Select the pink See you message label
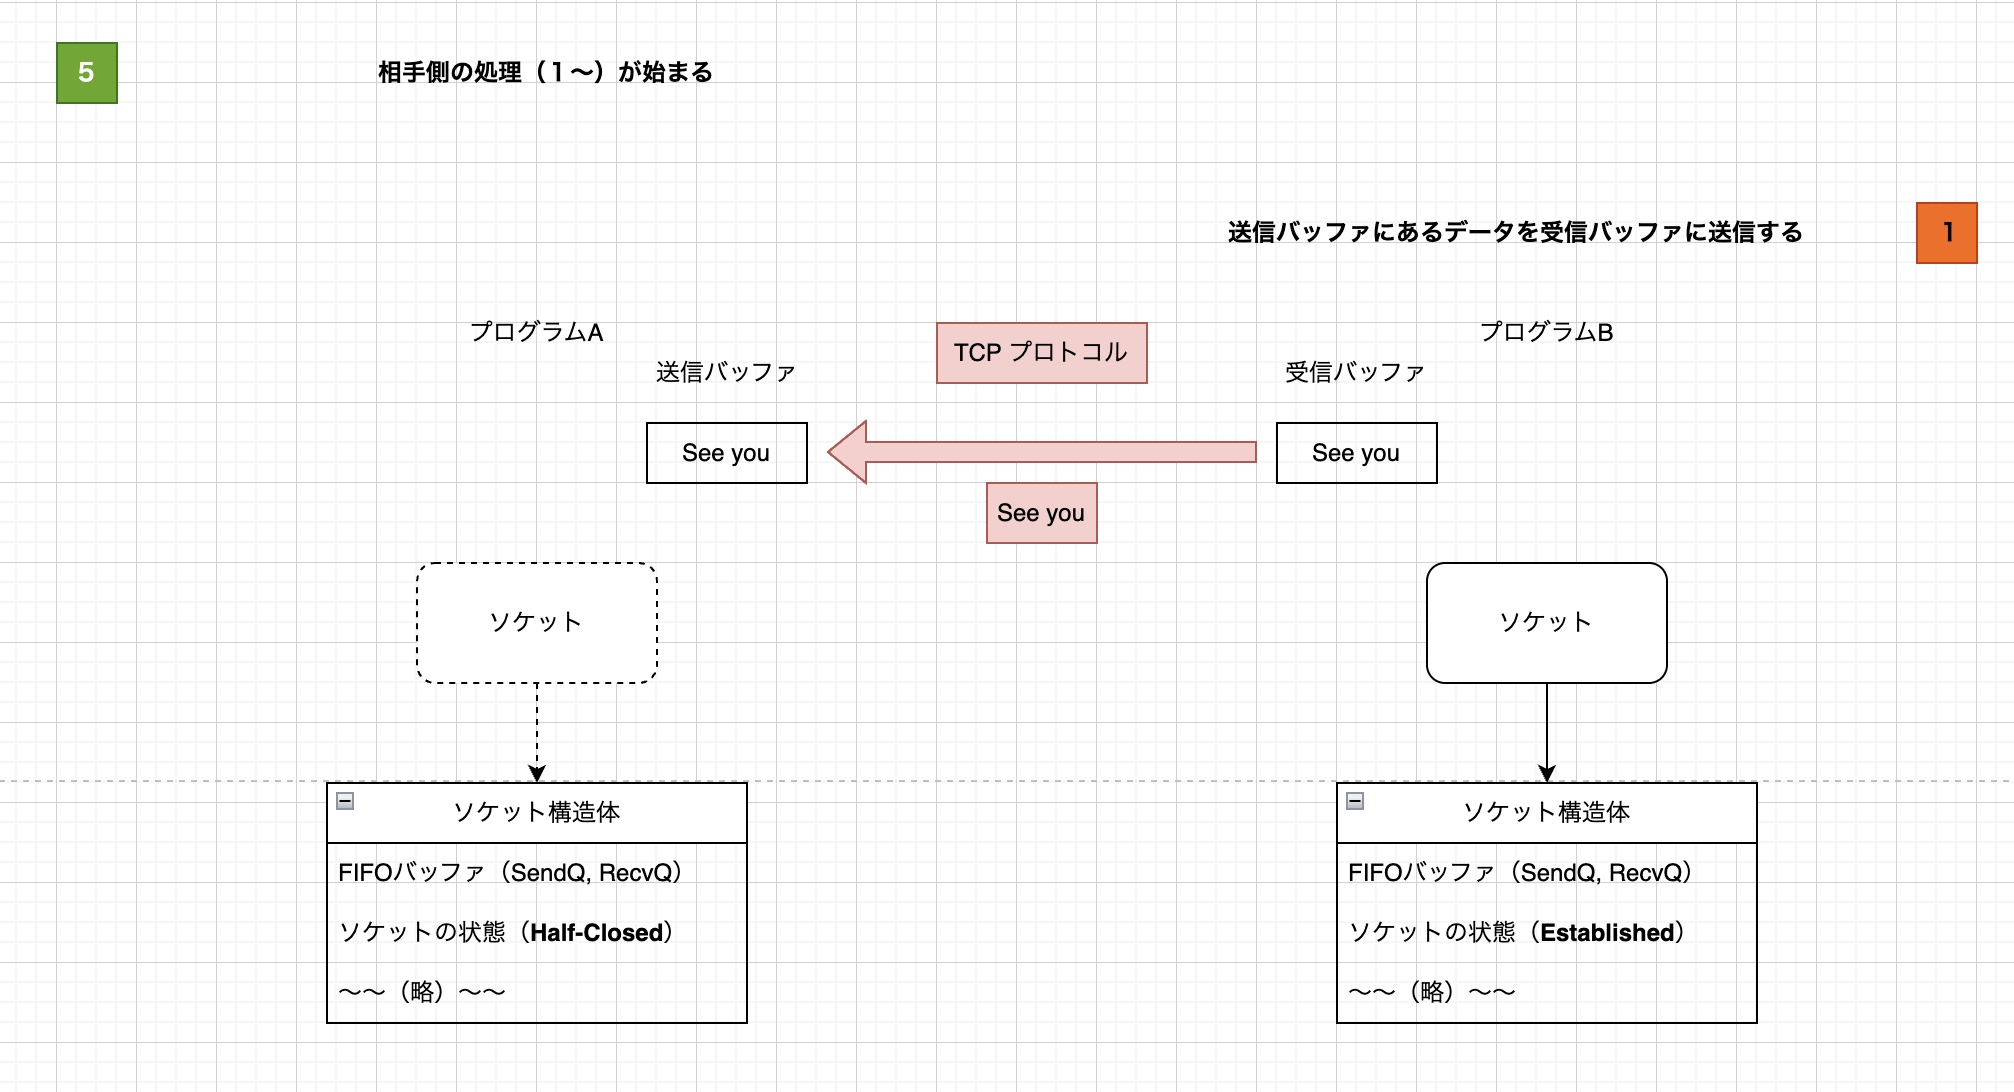The image size is (2014, 1092). coord(1041,513)
